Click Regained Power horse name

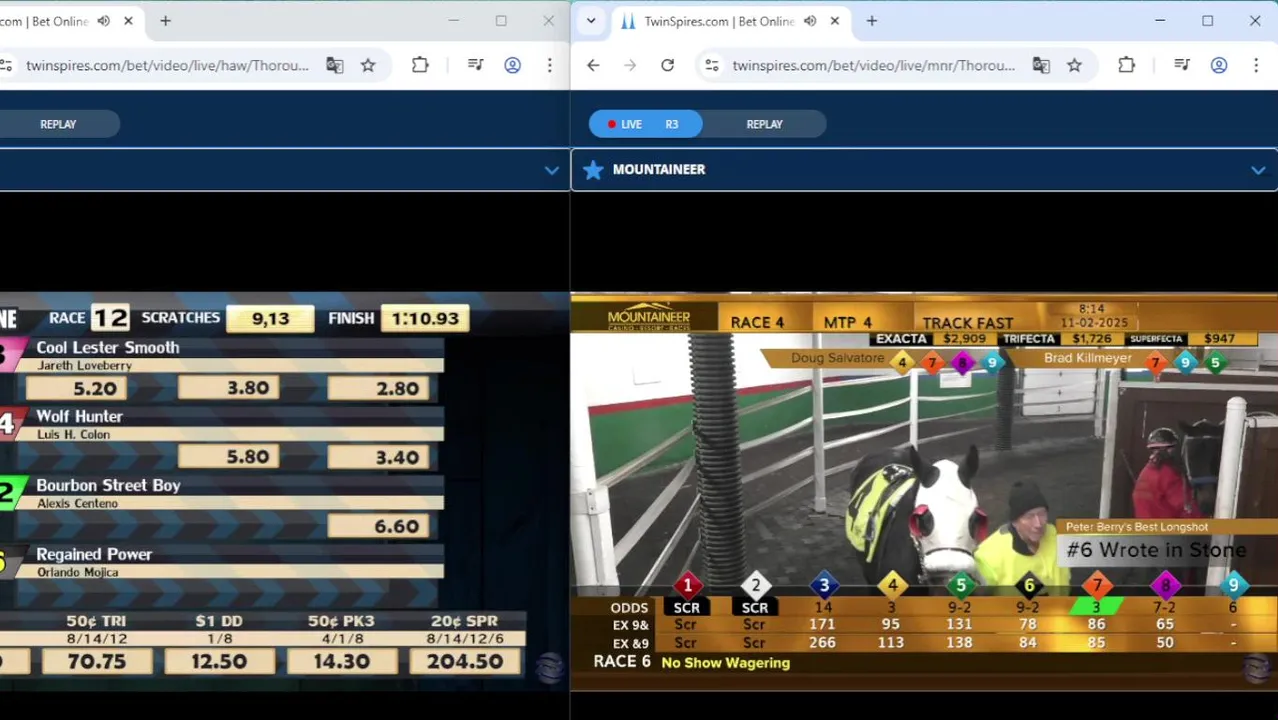click(94, 554)
